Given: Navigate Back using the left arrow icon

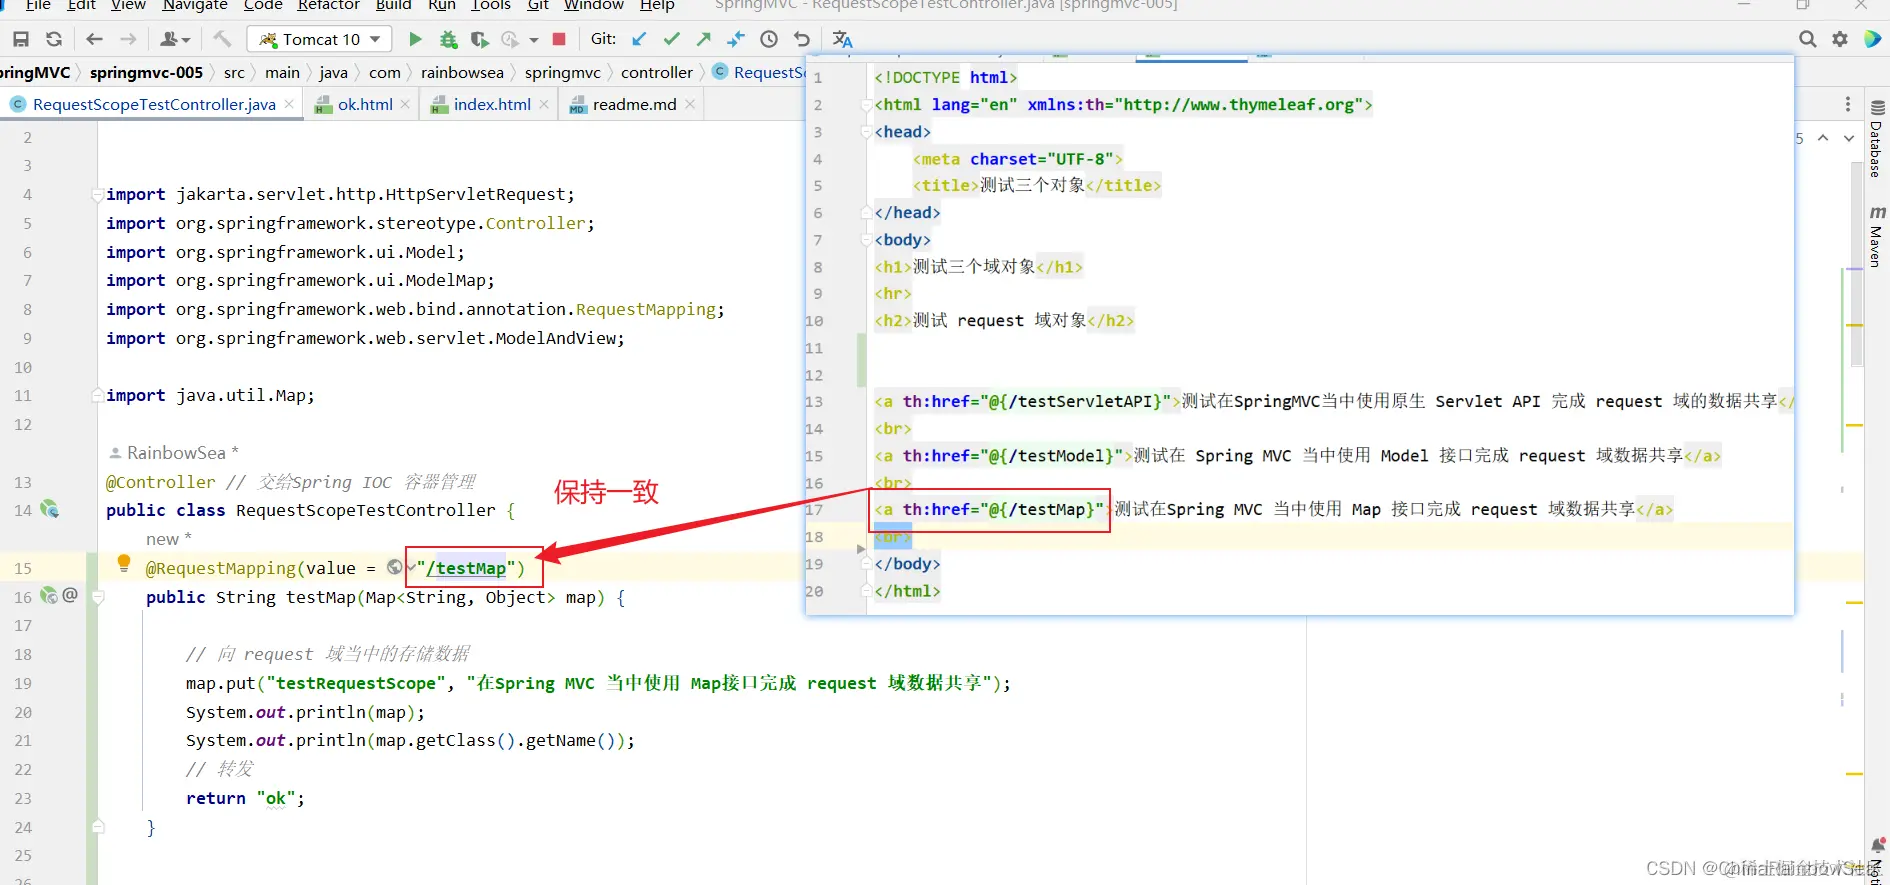Looking at the screenshot, I should 94,39.
